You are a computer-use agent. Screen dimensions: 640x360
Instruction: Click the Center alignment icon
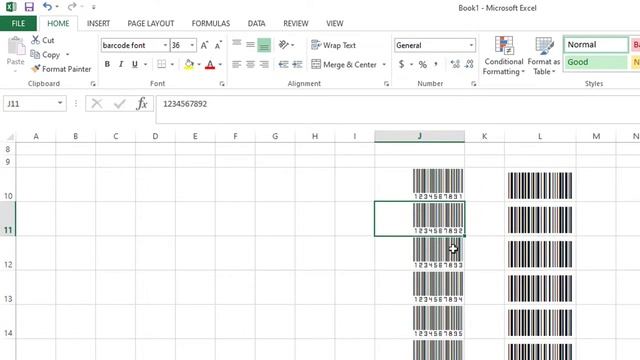click(x=250, y=64)
